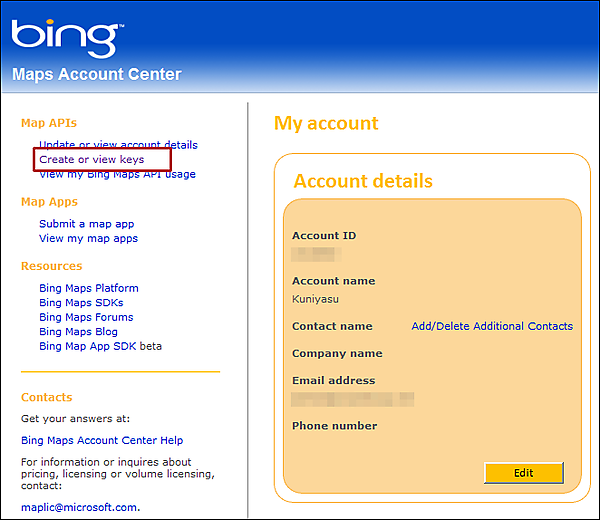Click the Contacts section heading
Viewport: 600px width, 520px height.
[47, 397]
